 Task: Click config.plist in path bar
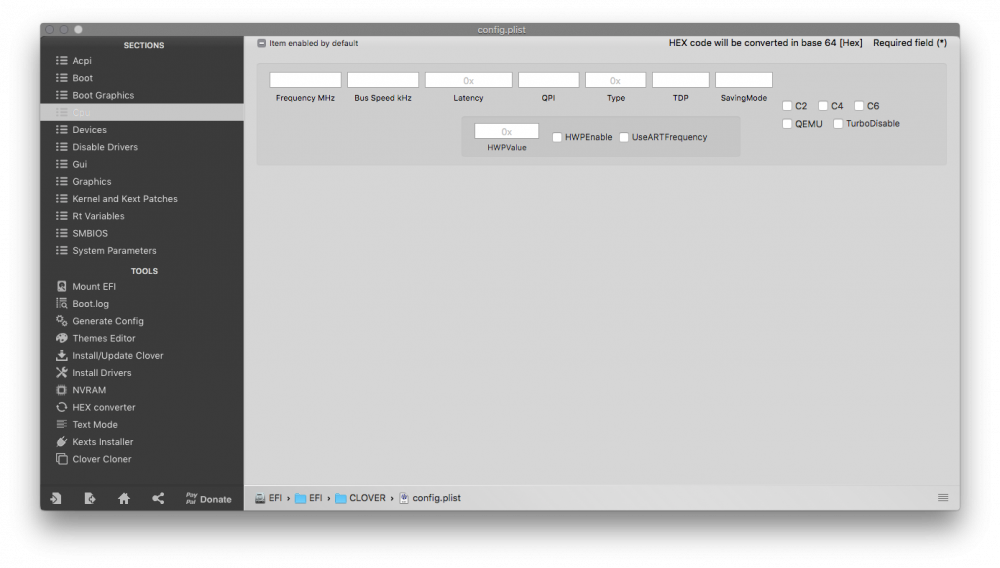point(430,498)
